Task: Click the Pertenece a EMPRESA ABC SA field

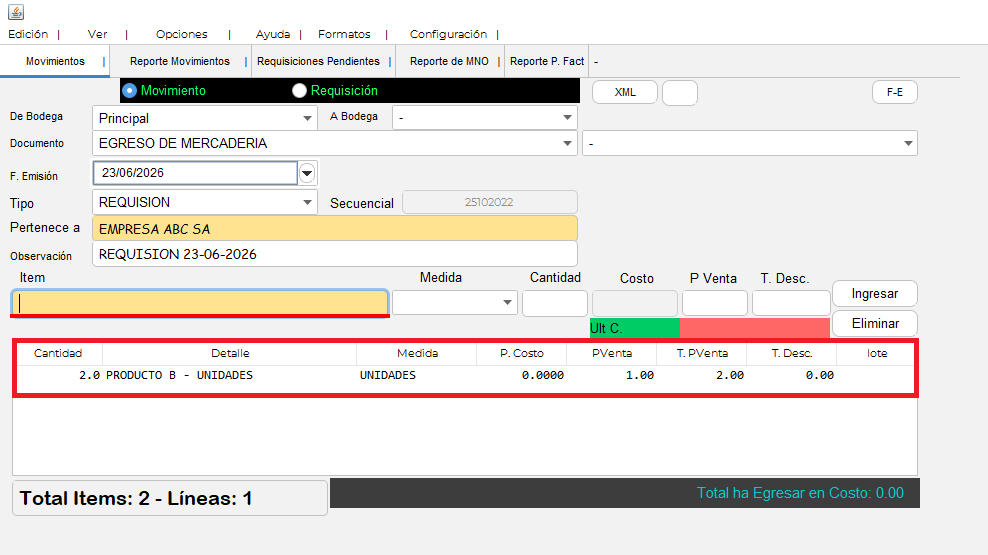Action: 335,228
